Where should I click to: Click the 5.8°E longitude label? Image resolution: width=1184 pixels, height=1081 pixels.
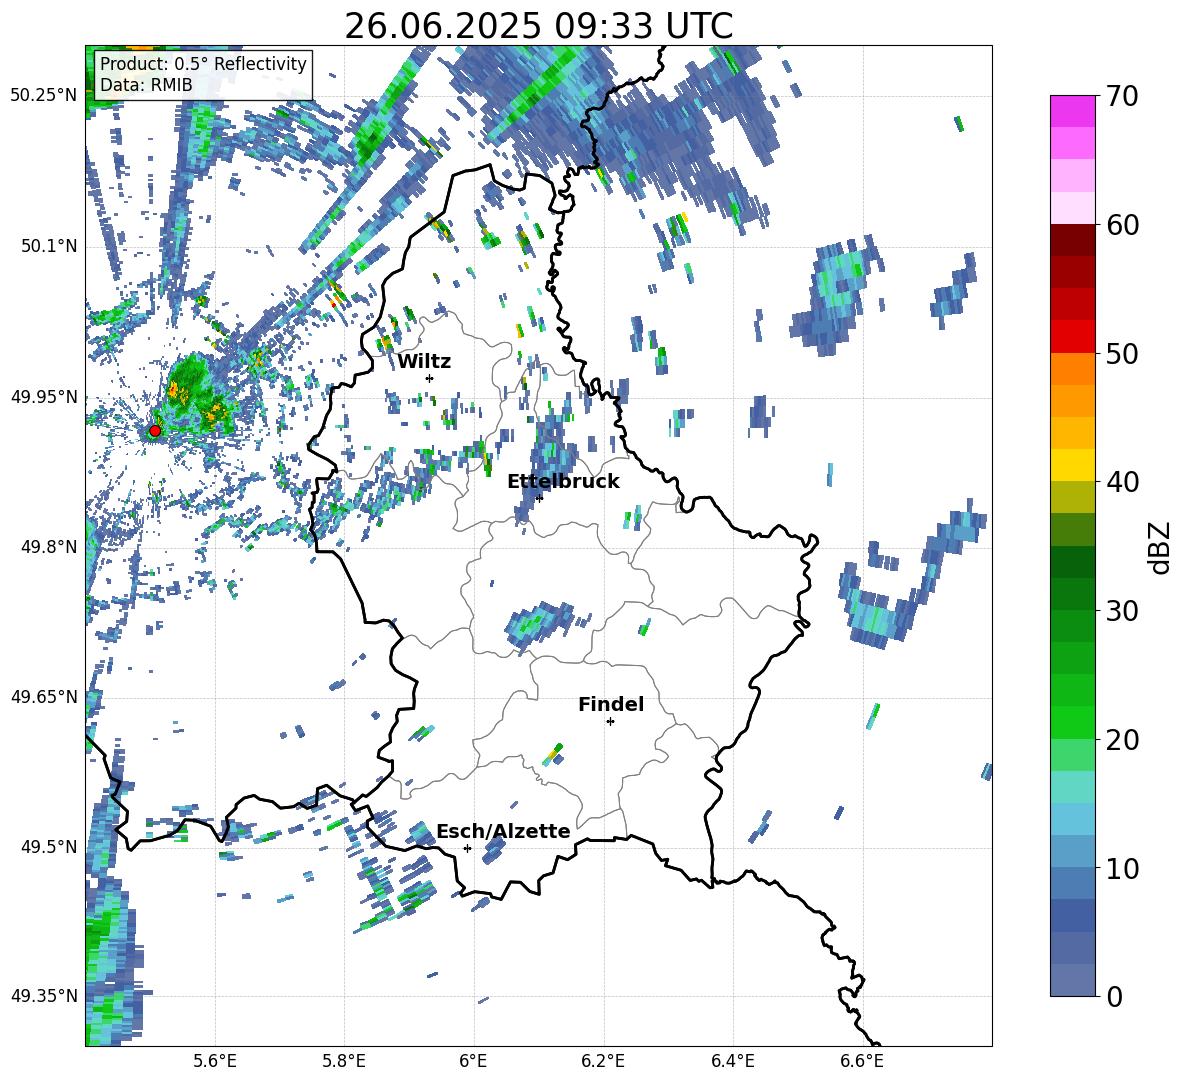[x=344, y=1061]
